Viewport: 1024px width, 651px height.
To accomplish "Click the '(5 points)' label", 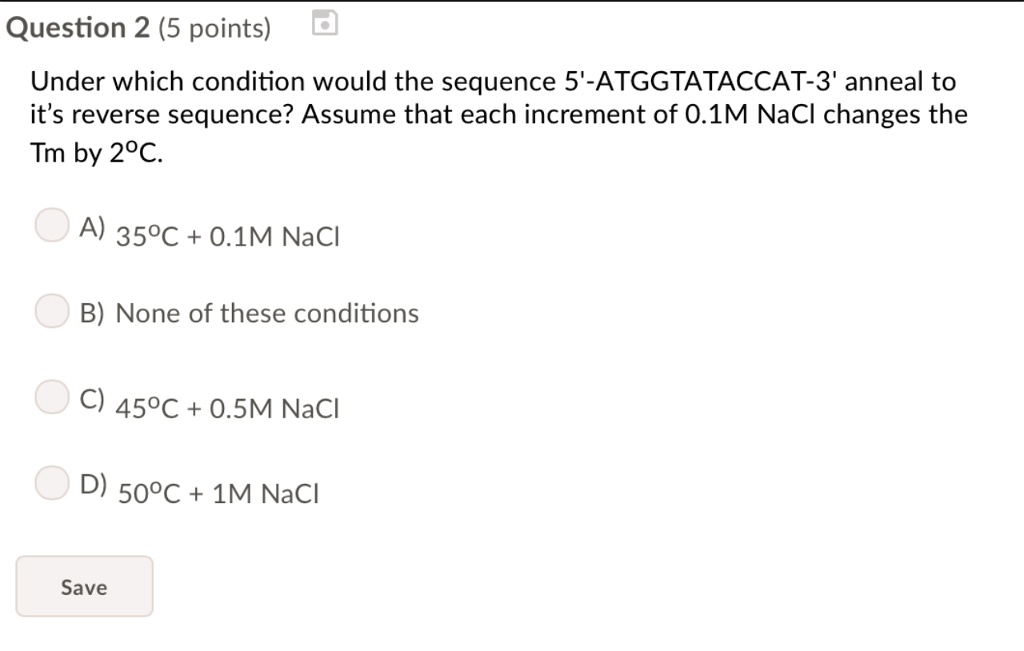I will pos(213,30).
